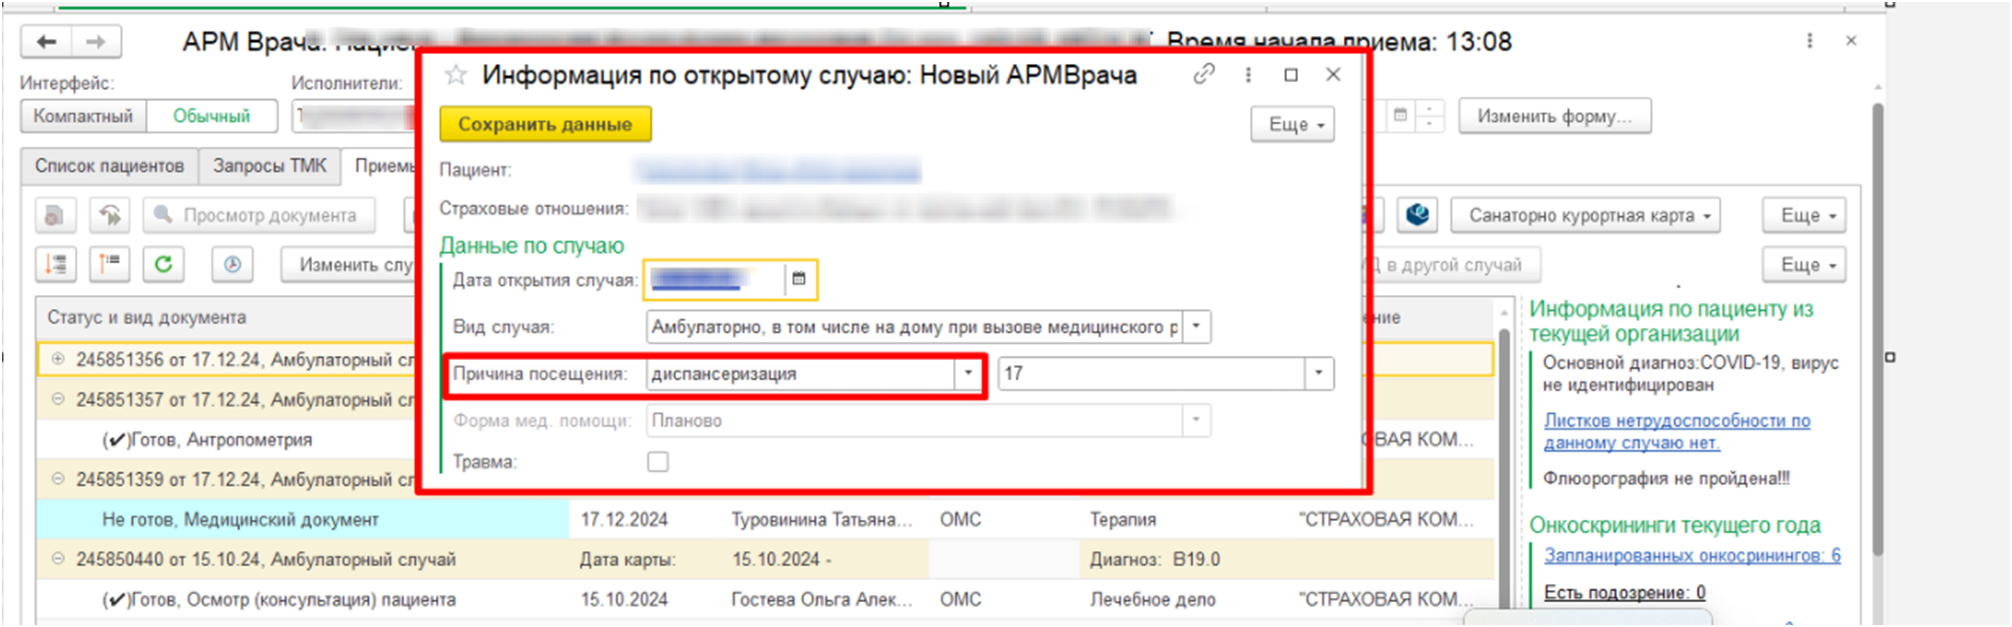This screenshot has height=627, width=2012.
Task: Click the sort descending list icon
Action: (56, 264)
